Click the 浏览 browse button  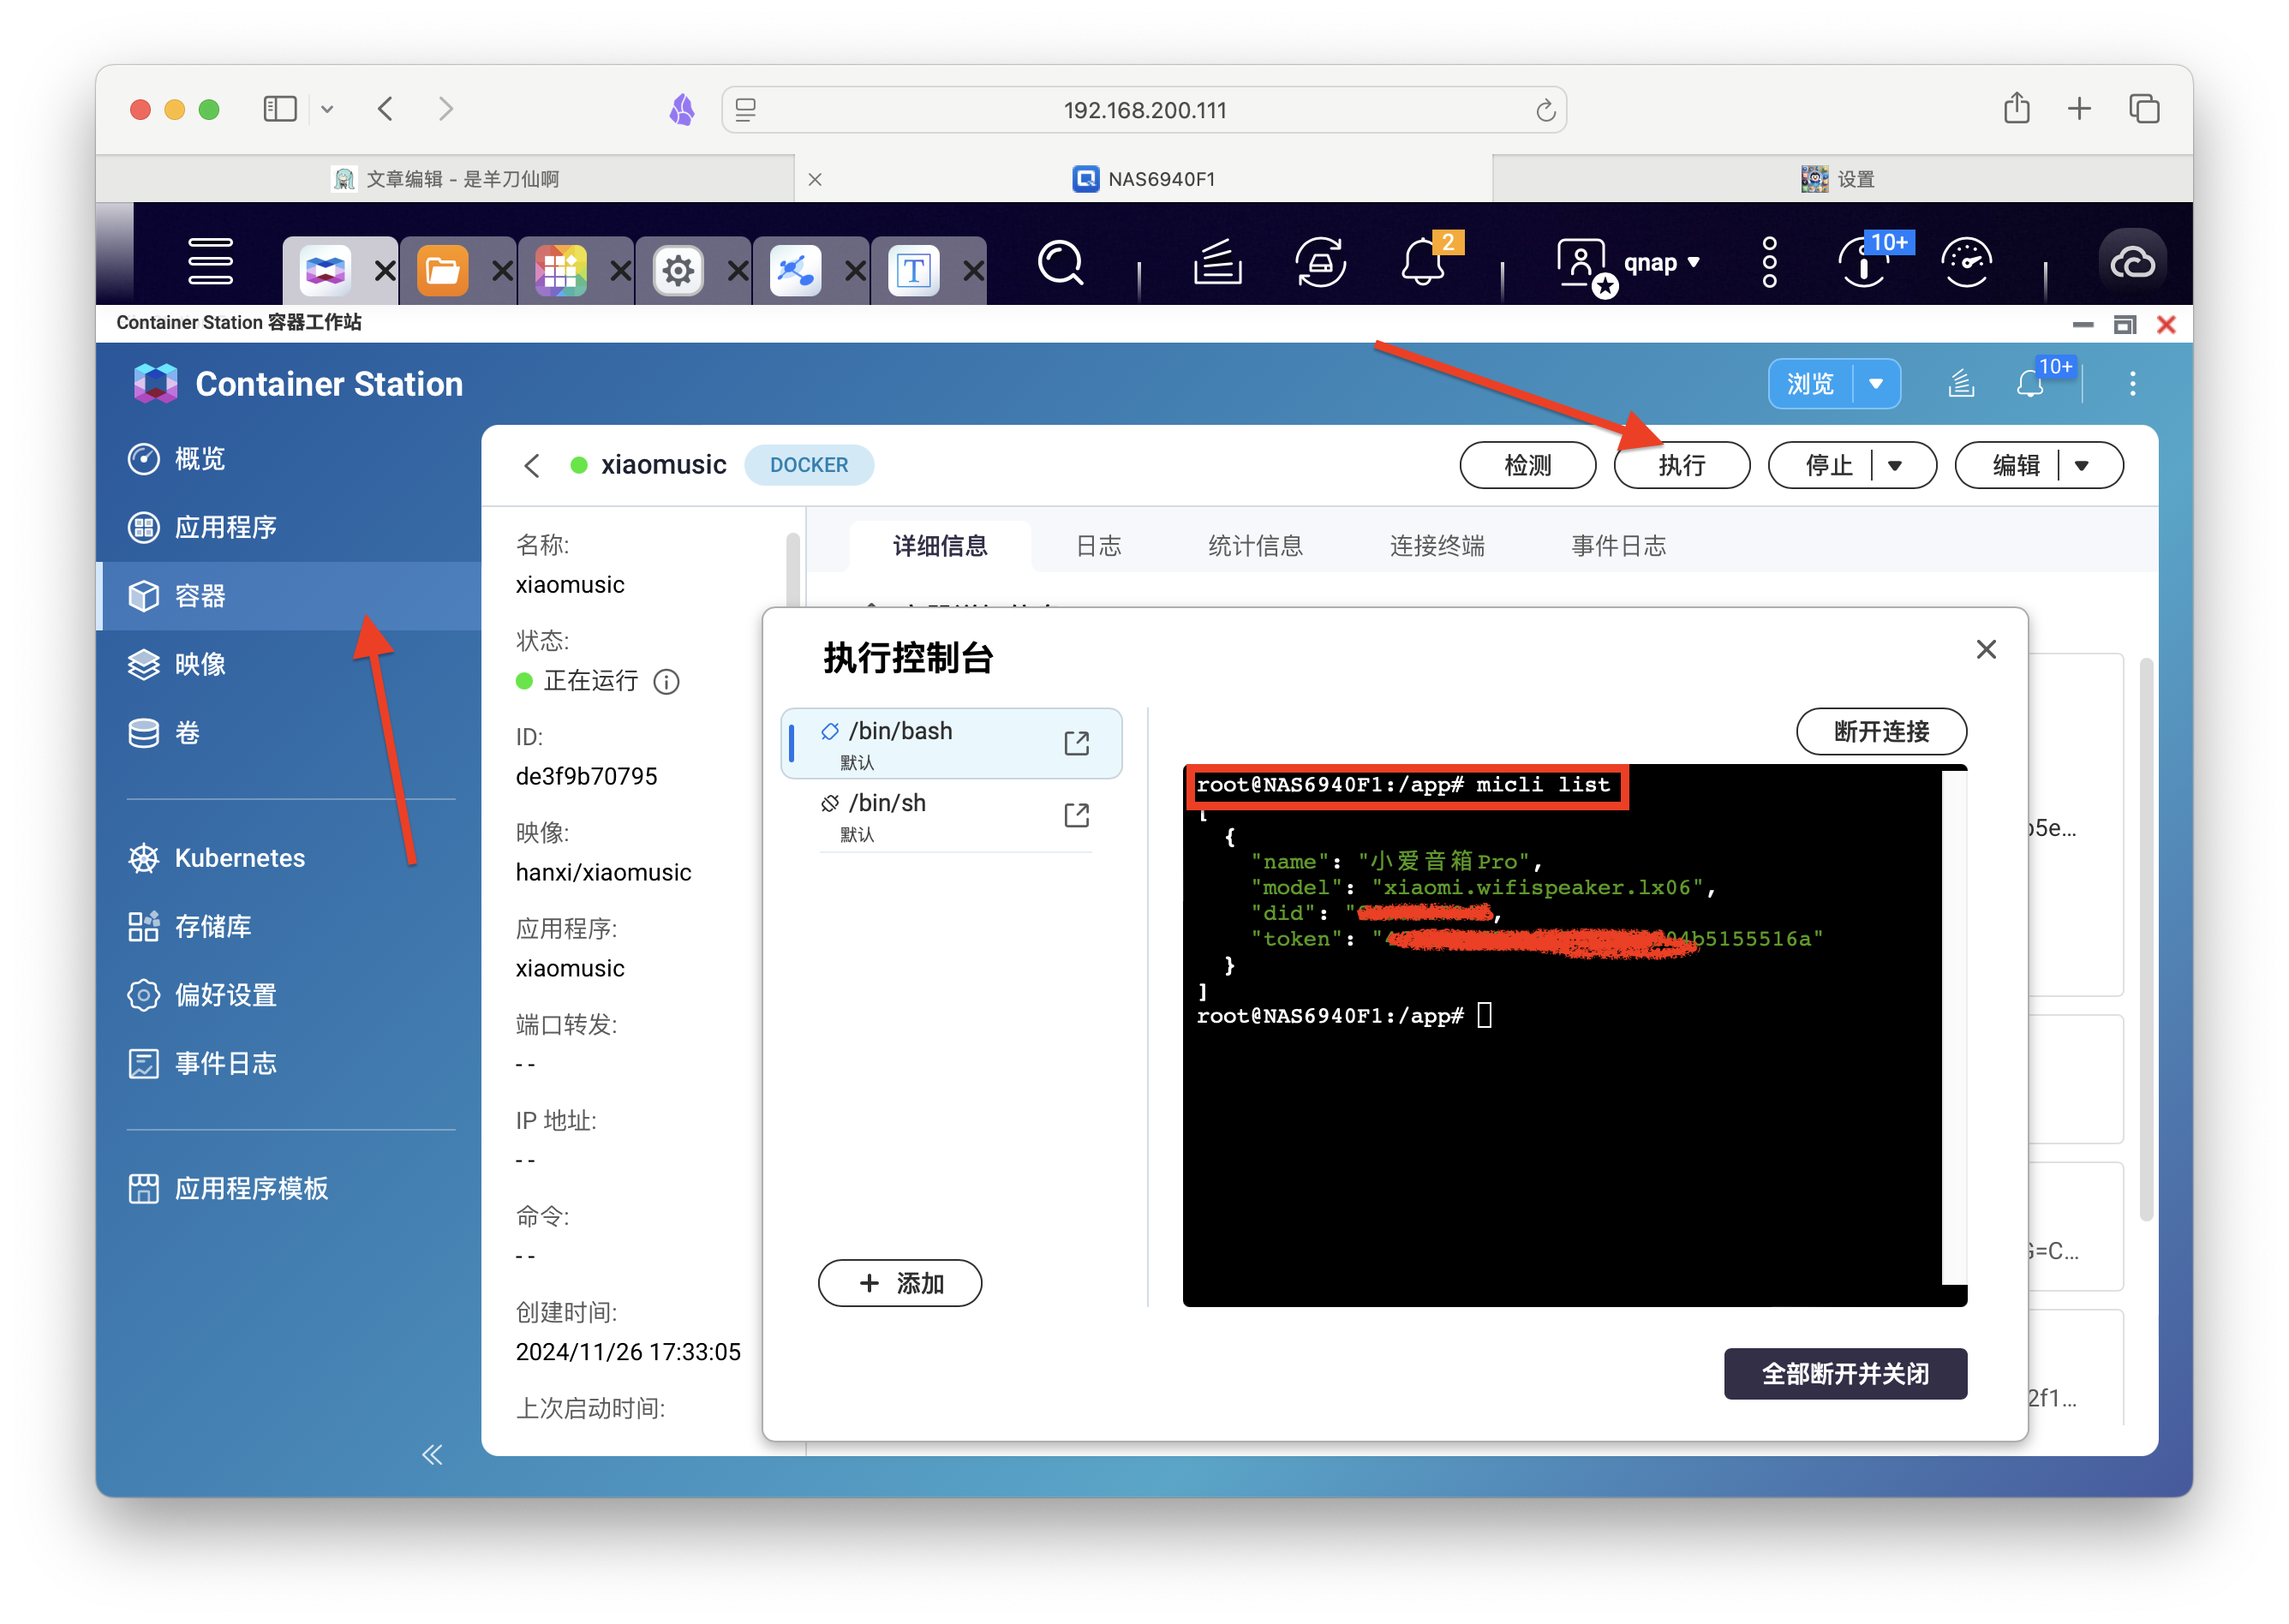coord(1810,384)
